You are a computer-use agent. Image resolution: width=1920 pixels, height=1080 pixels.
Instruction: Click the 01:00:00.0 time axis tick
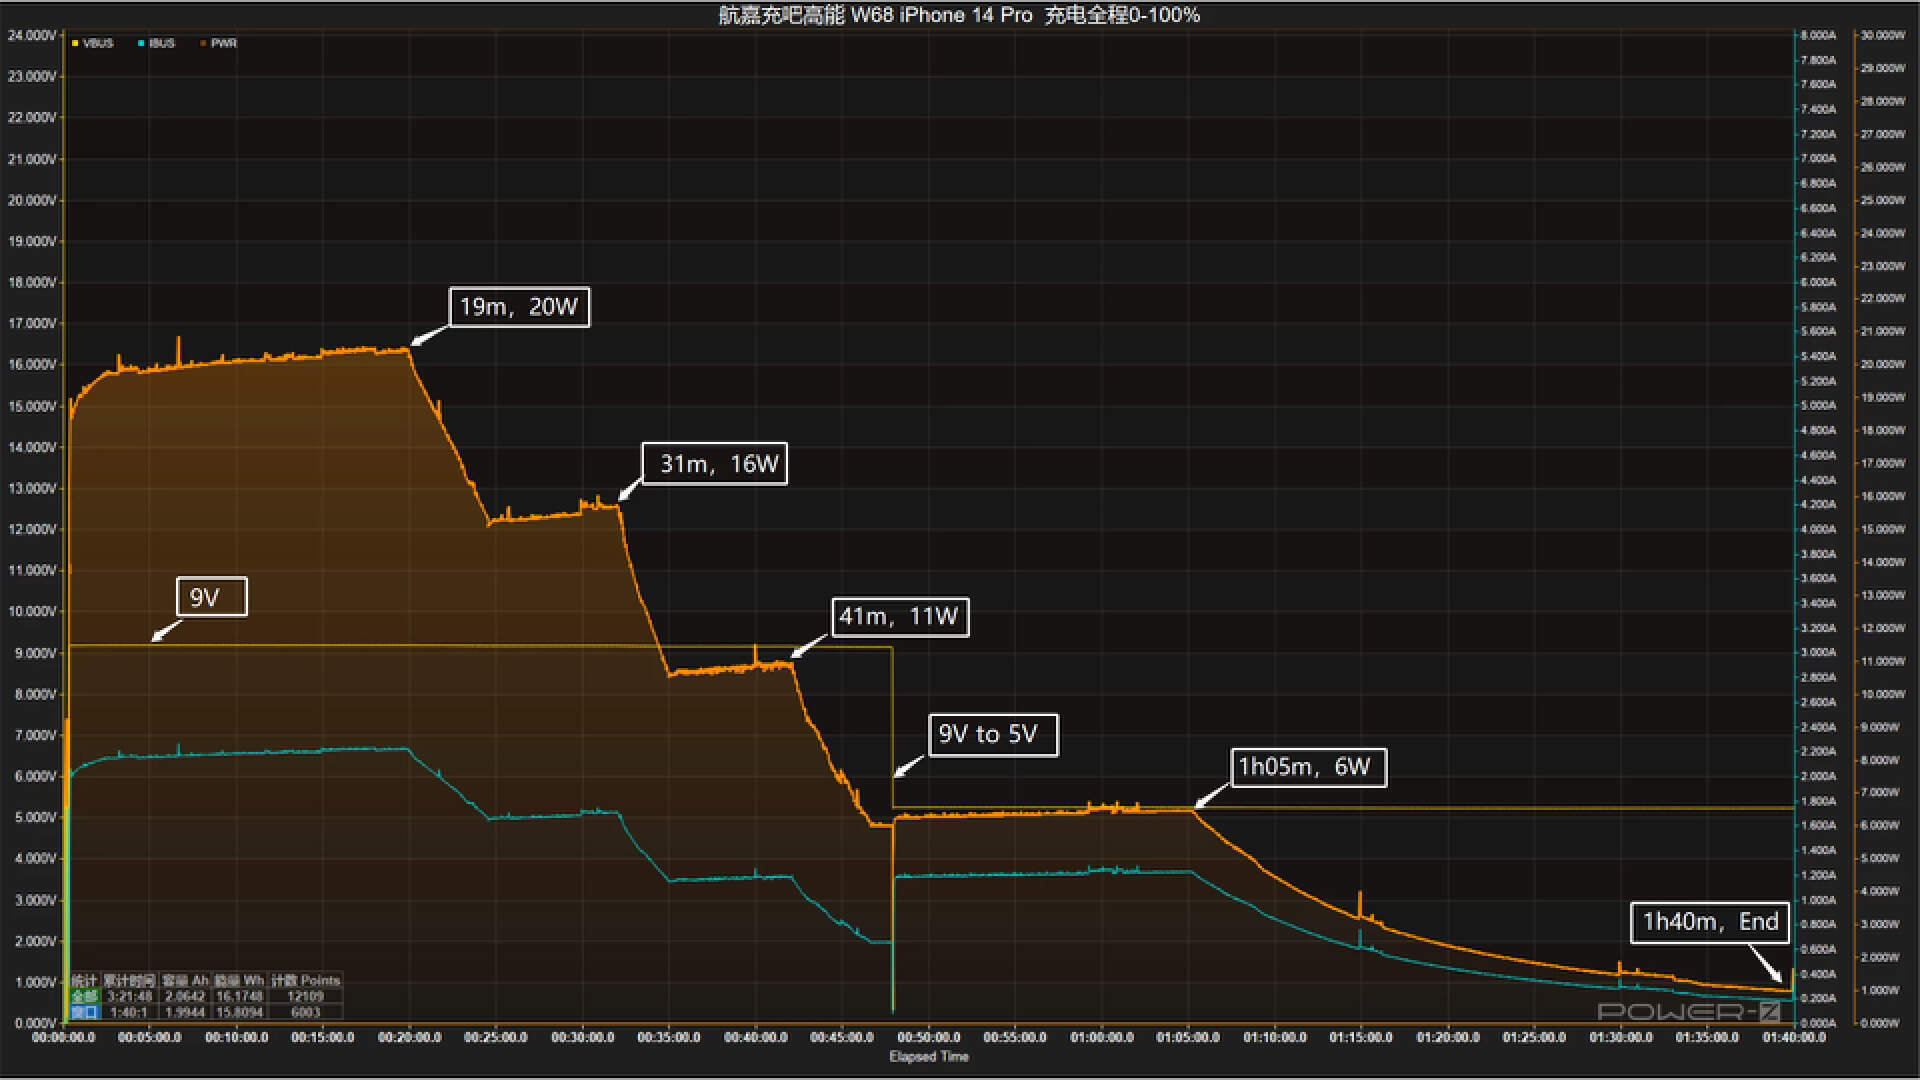click(1101, 1038)
